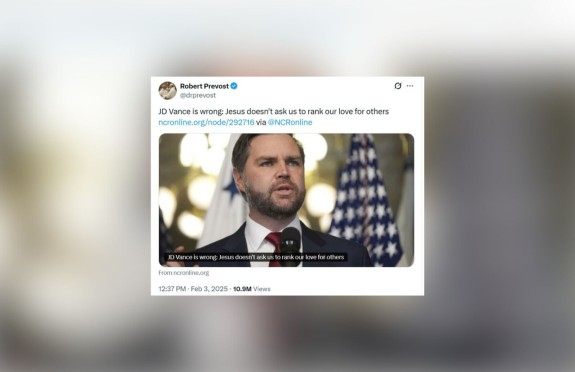Open the @NCRonline mention
575x372 pixels.
pyautogui.click(x=290, y=122)
